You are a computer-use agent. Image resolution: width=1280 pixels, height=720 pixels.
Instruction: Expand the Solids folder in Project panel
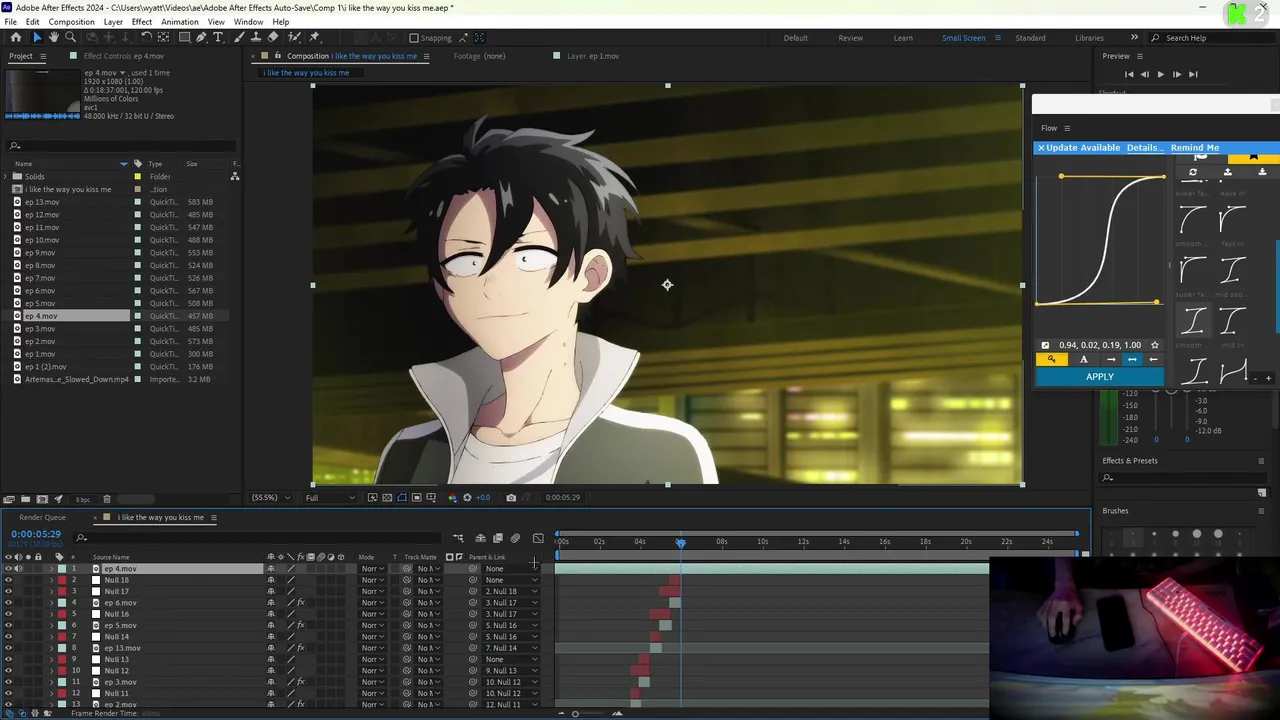[6, 177]
